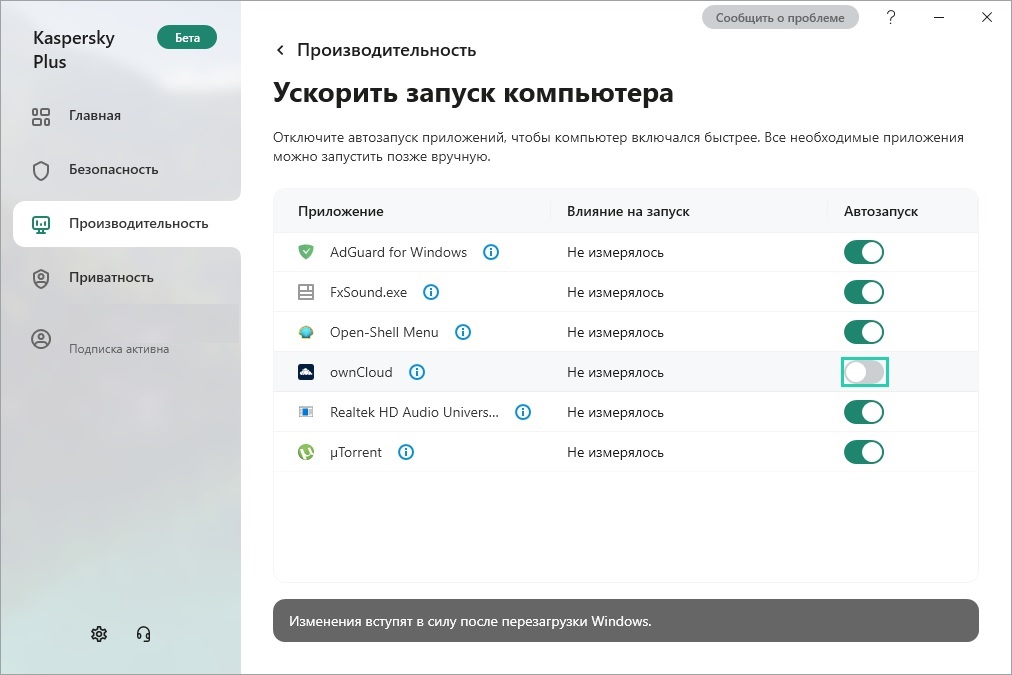Screen dimensions: 1012x675
Task: Turn off µTorrent autostart toggle
Action: tap(864, 452)
